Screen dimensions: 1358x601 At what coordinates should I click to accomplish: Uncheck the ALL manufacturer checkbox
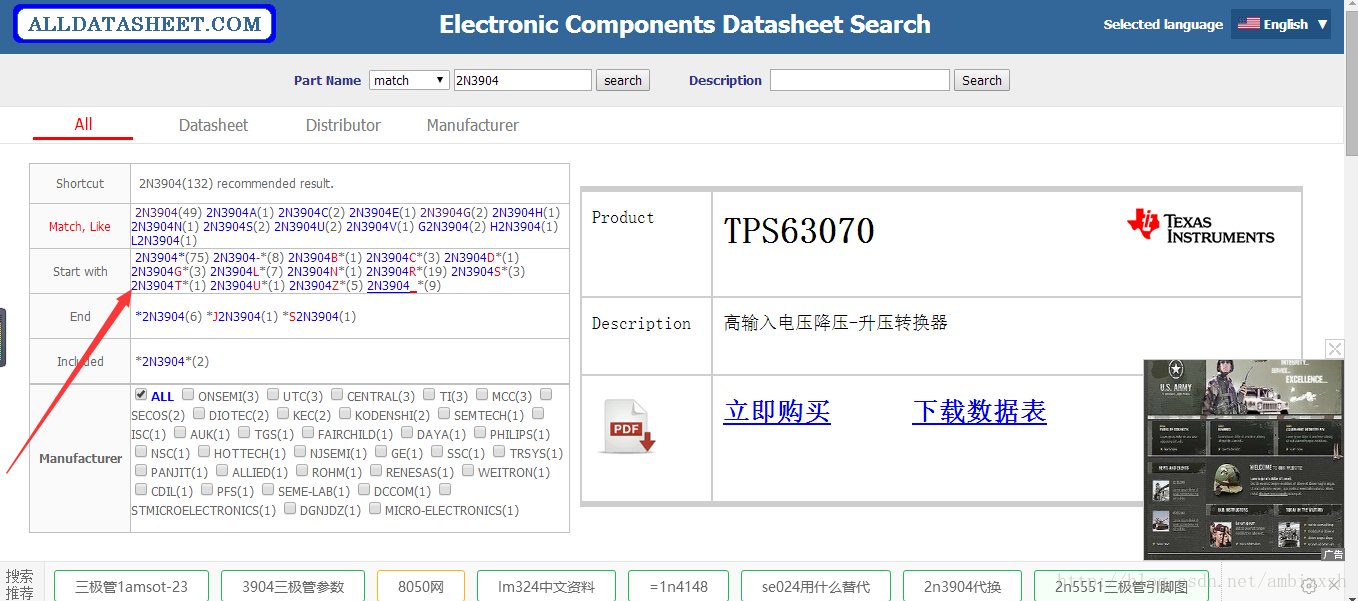click(x=141, y=395)
